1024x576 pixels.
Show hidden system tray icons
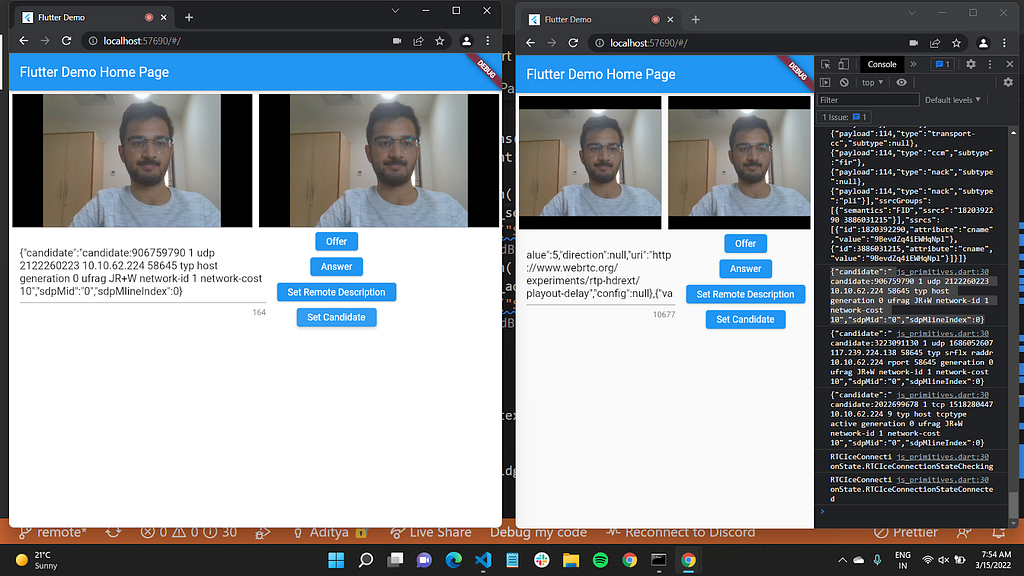click(842, 560)
